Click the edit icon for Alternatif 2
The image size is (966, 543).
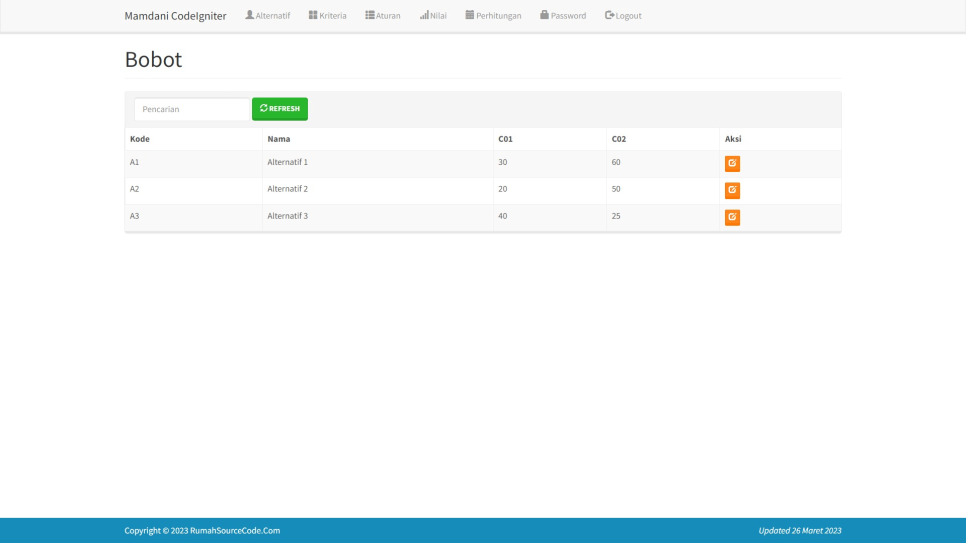pos(732,190)
